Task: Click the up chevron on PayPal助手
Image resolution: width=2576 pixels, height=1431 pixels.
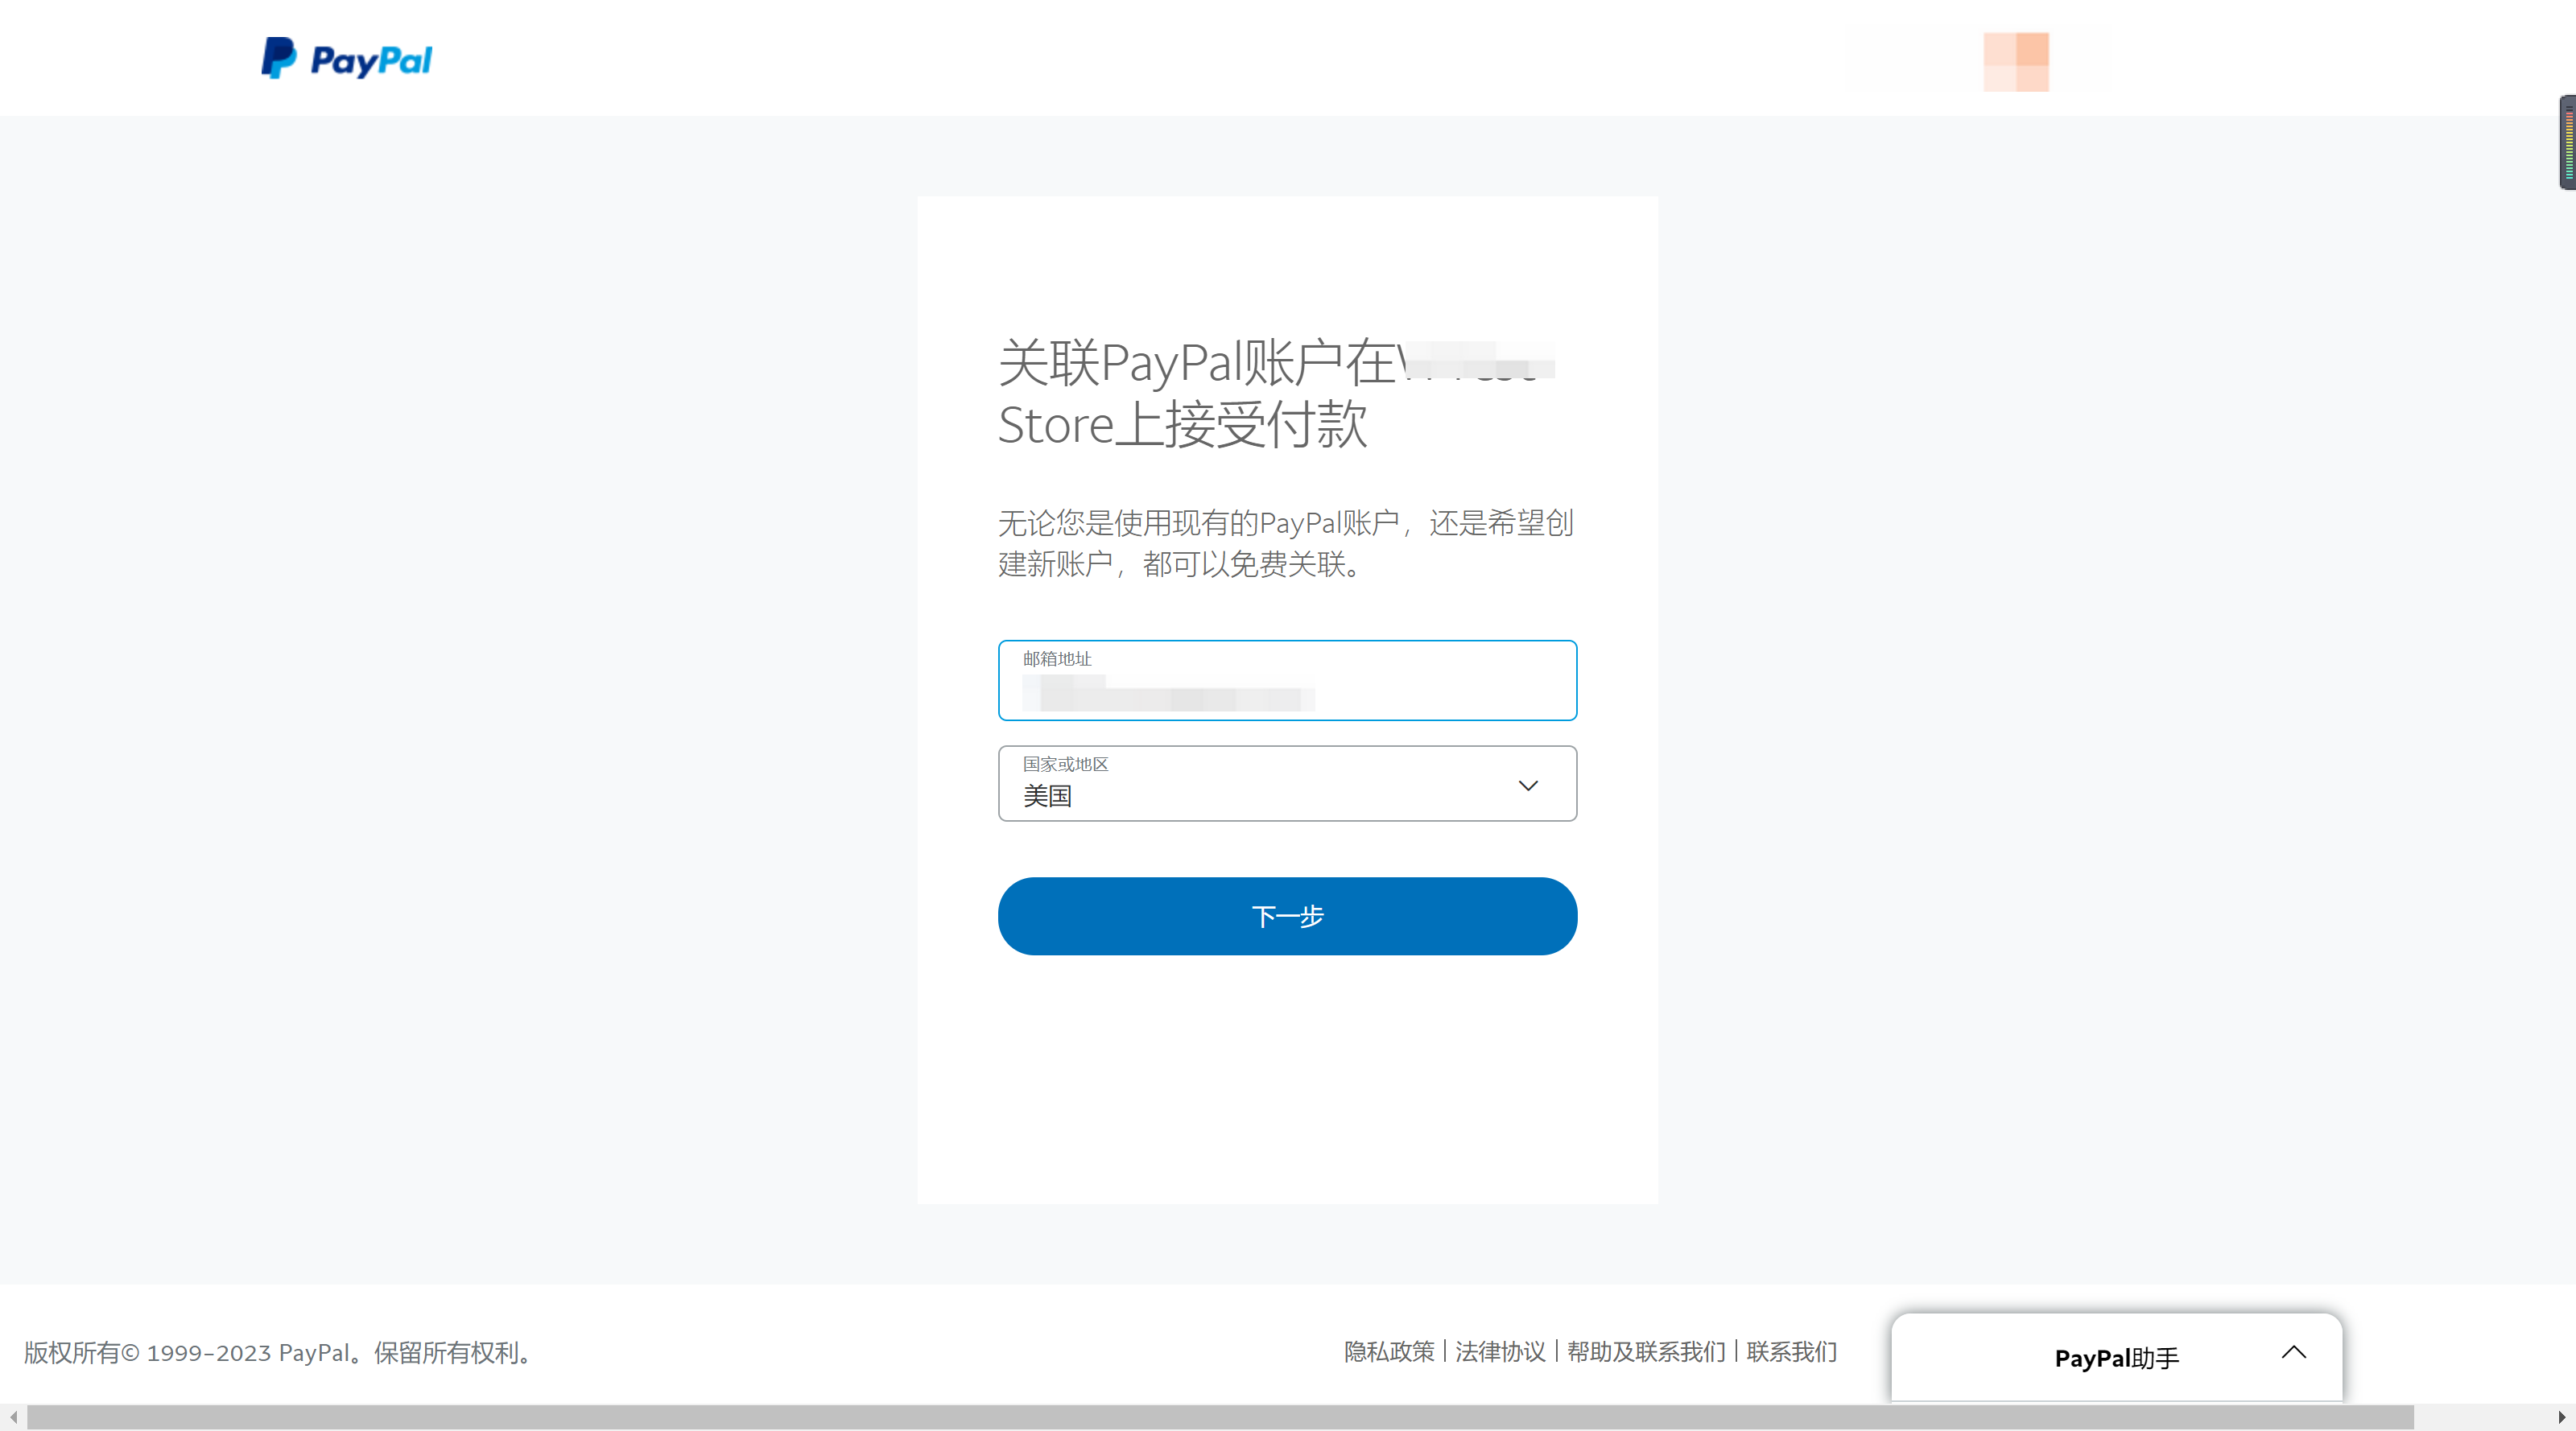Action: (x=2294, y=1352)
